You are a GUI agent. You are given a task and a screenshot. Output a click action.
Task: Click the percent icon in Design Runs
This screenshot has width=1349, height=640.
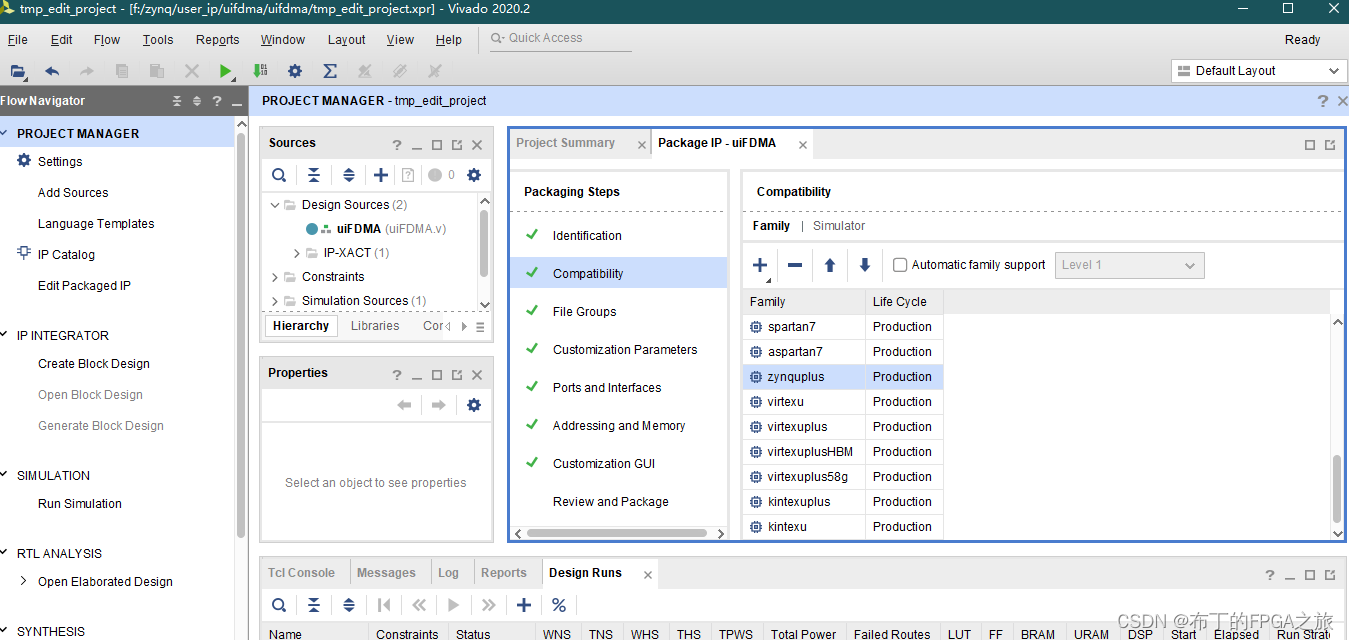click(559, 605)
